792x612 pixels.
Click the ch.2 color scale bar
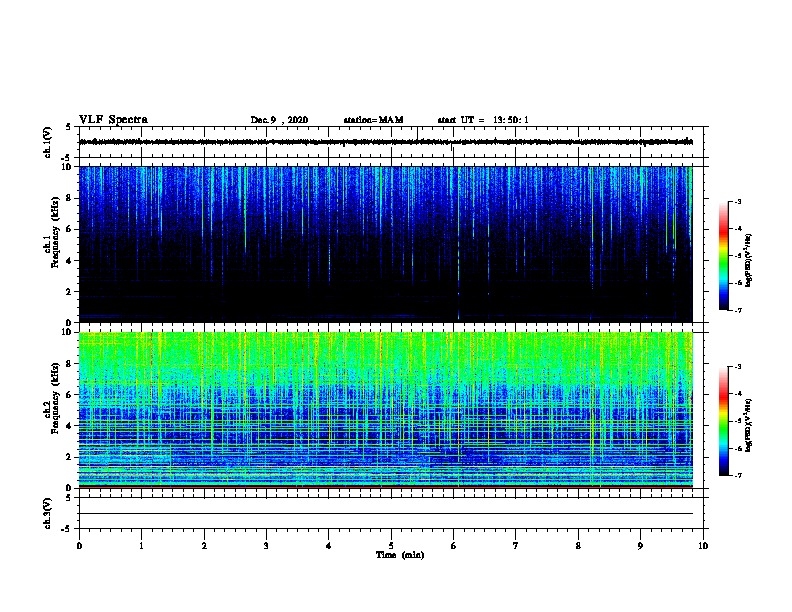723,421
